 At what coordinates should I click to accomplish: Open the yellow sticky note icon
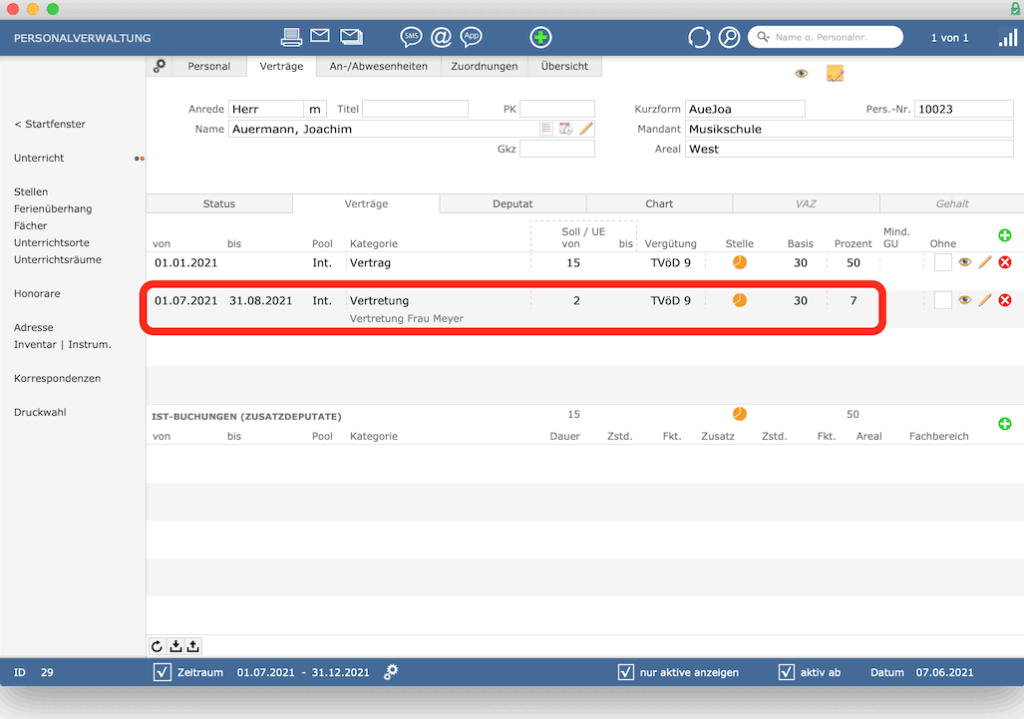tap(835, 74)
